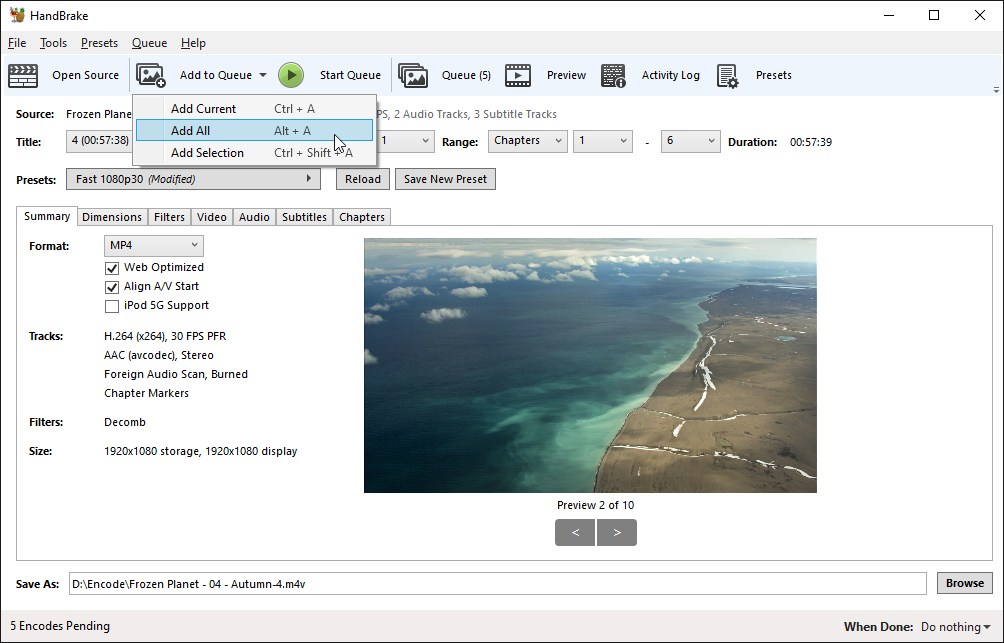This screenshot has height=643, width=1004.
Task: Toggle Align A/V Start checkbox
Action: [x=111, y=287]
